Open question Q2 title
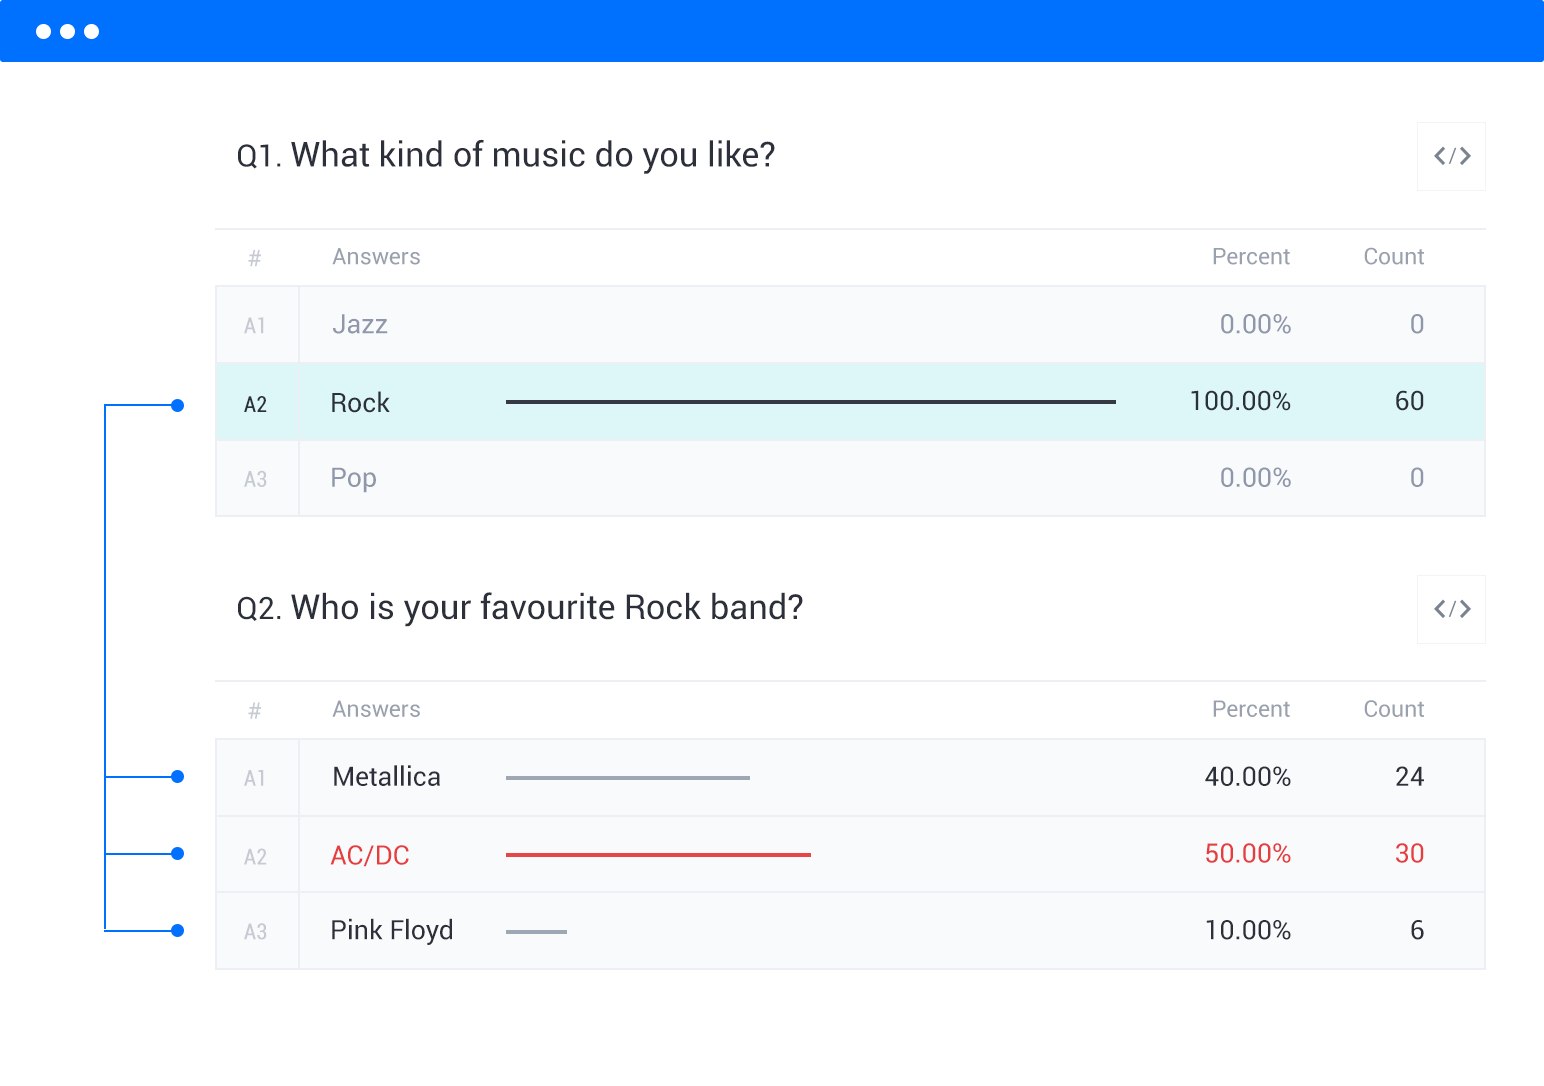The image size is (1544, 1086). pos(519,607)
